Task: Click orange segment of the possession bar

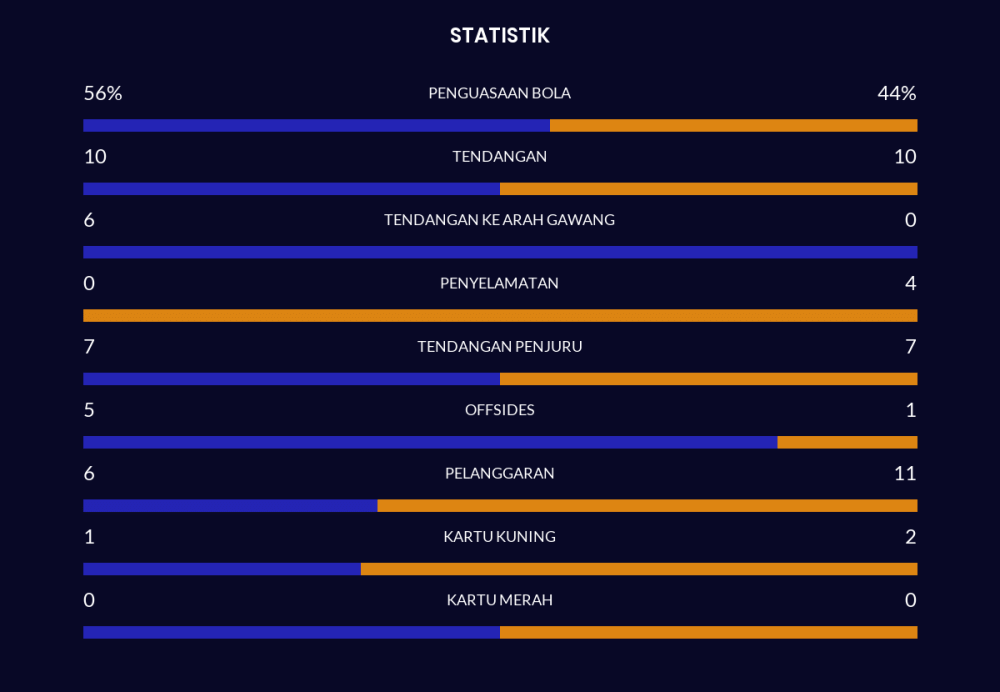Action: tap(733, 126)
